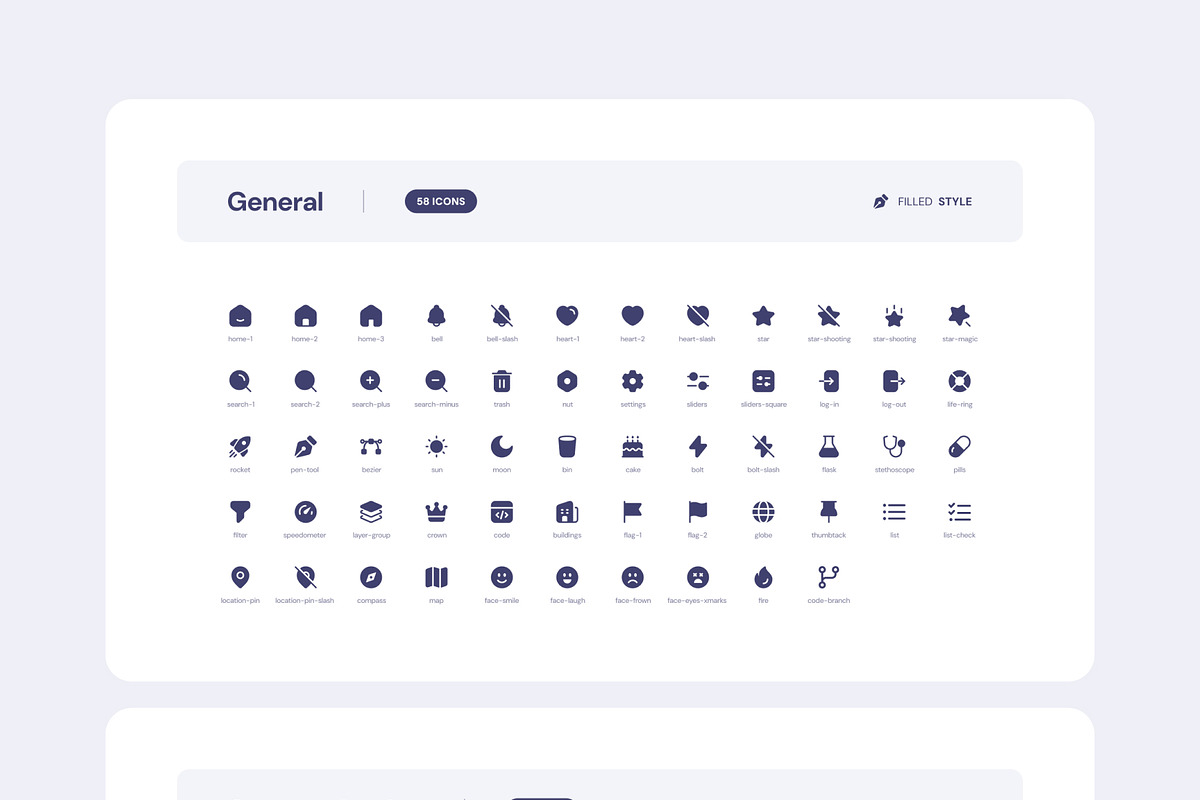Pick the flag-1 icon
Screen dimensions: 1200x800
pos(632,512)
